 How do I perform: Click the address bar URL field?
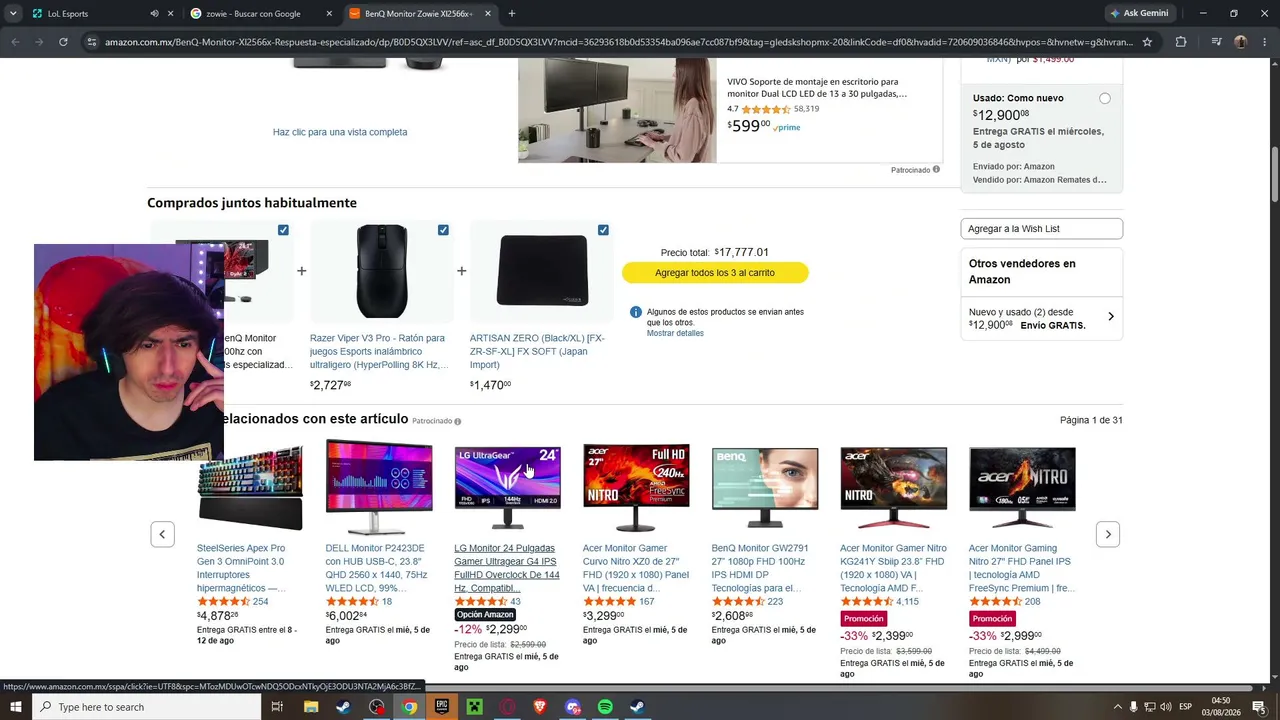point(619,42)
